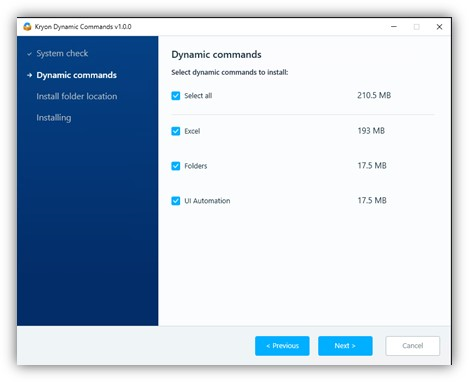The image size is (469, 382).
Task: Cancel the installation
Action: coord(412,346)
